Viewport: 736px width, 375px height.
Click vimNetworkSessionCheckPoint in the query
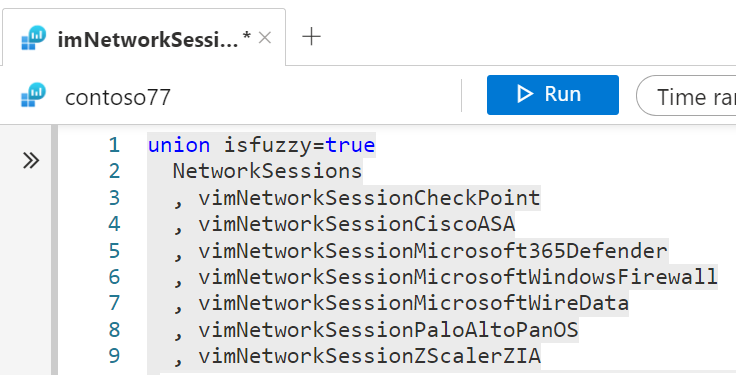(369, 198)
